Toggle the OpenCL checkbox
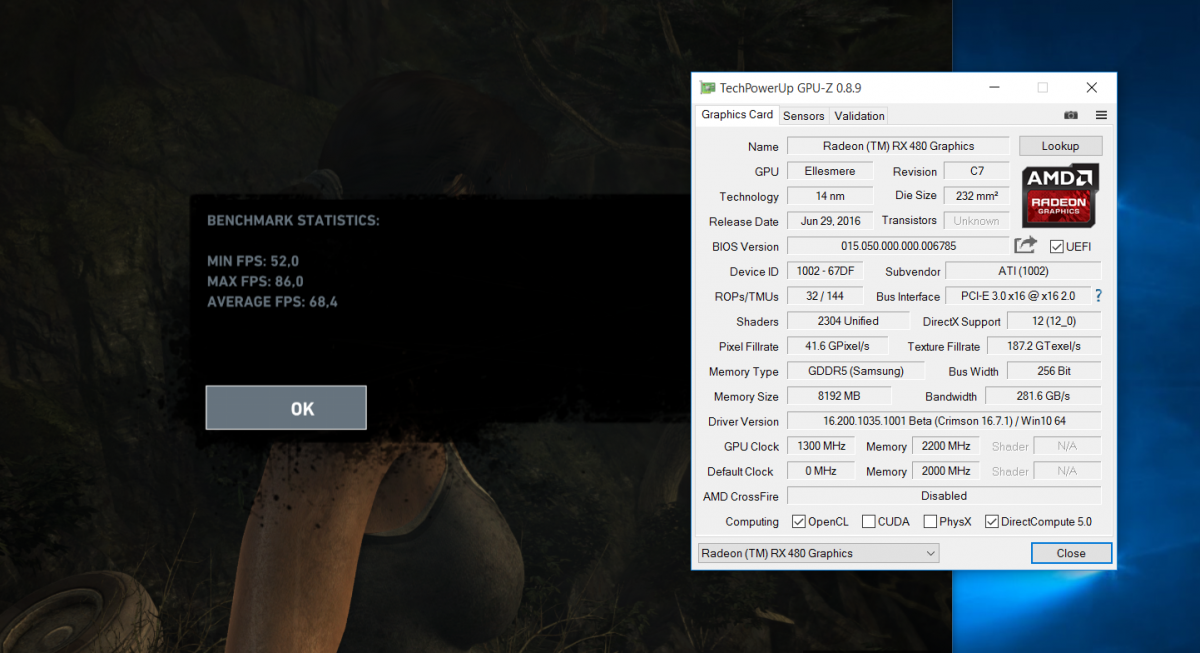Image resolution: width=1200 pixels, height=653 pixels. pos(798,521)
